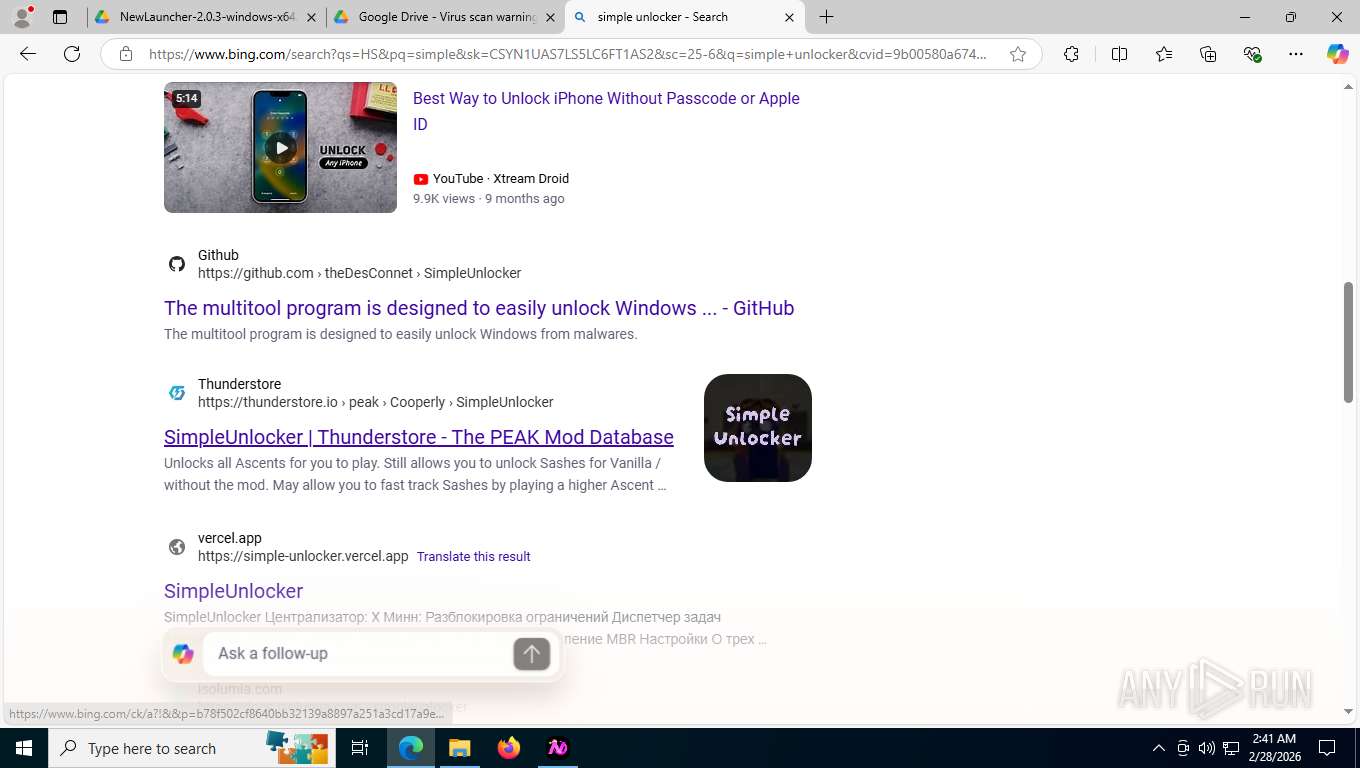Click 9.9K views · 9 months ago text
The image size is (1360, 768).
coord(489,198)
